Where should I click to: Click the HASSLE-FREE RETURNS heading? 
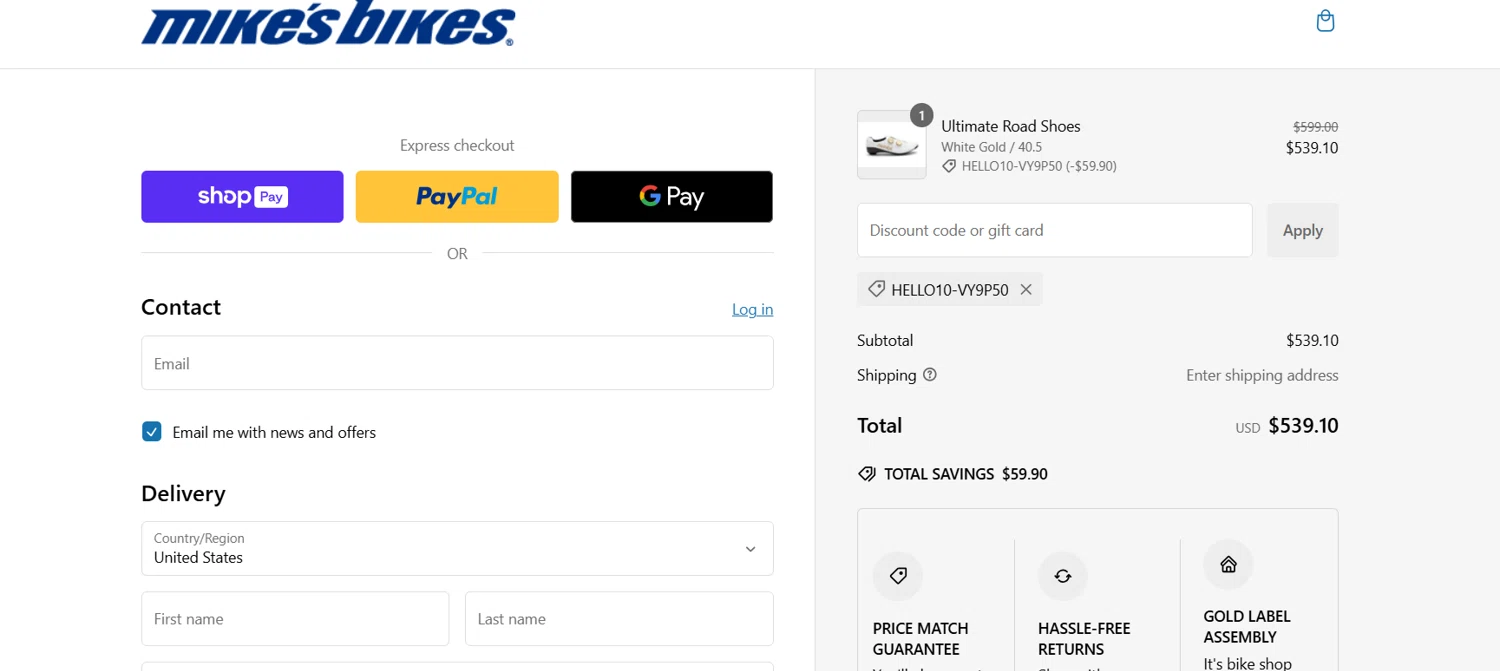[x=1084, y=639]
